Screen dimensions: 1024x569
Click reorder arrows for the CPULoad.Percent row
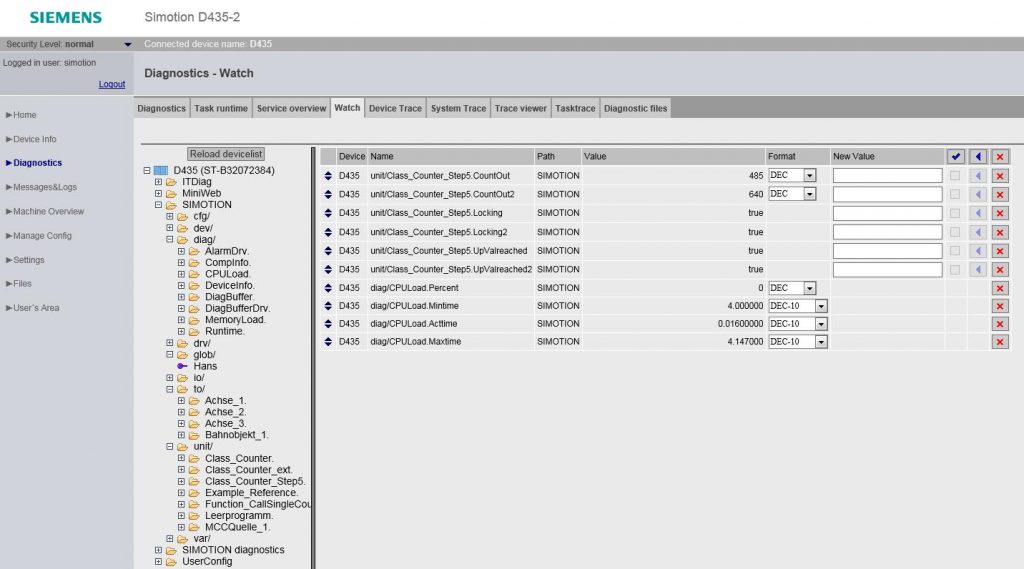coord(327,288)
